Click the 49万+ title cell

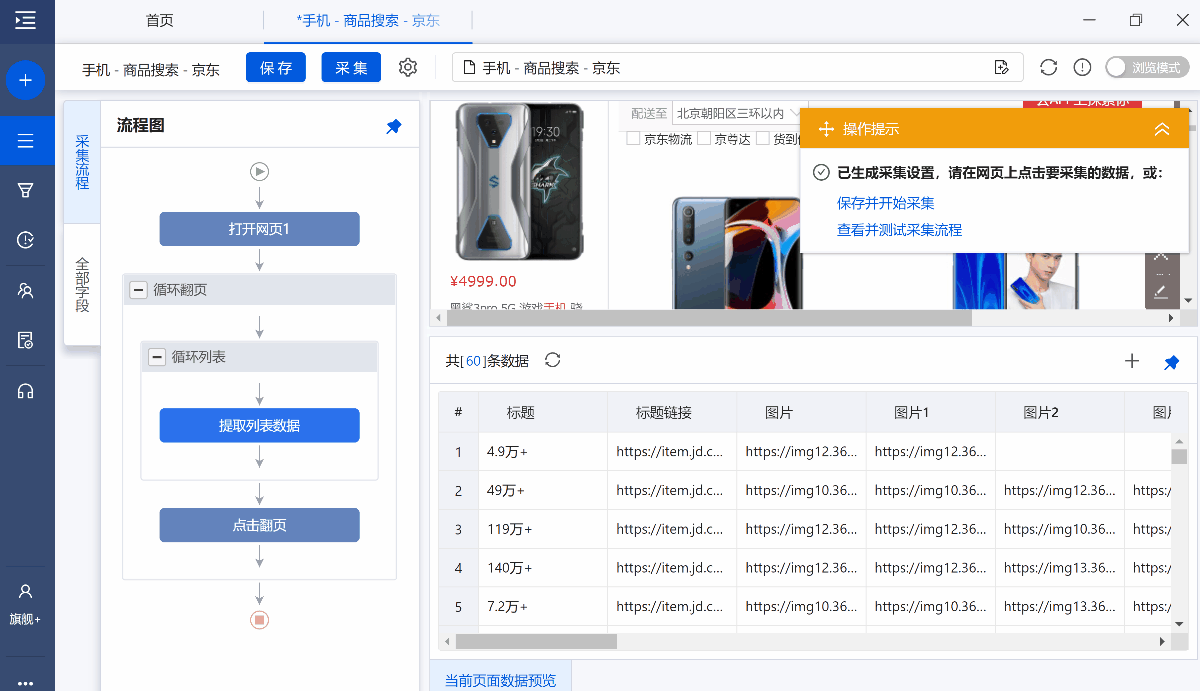tap(543, 491)
